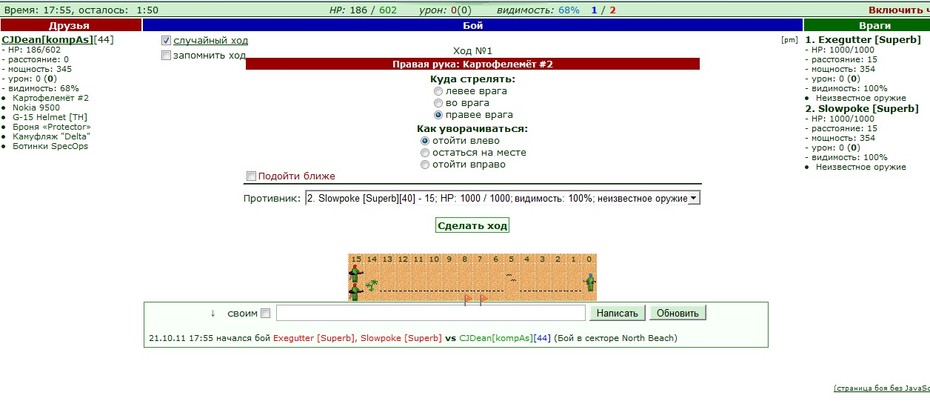Click 'Exegutter [Superb]' in the battle log

pos(311,338)
